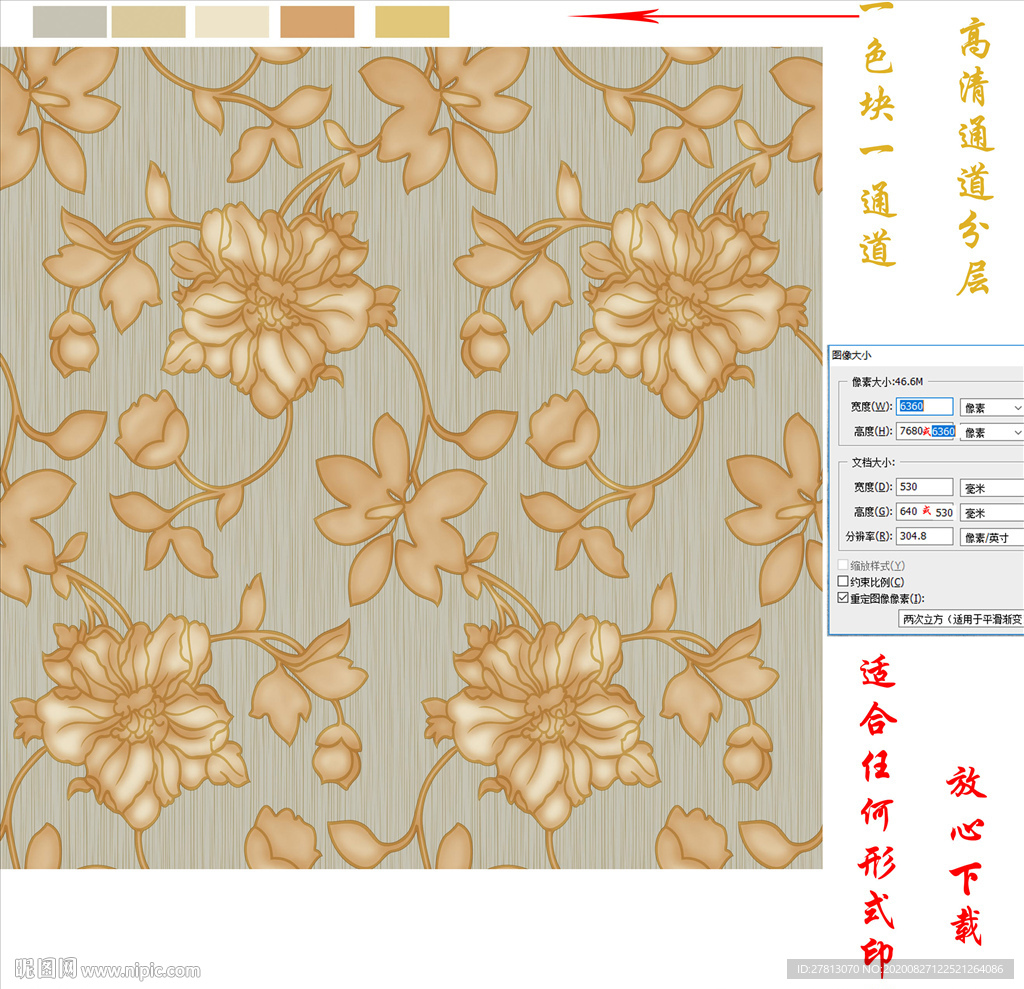Screen dimensions: 1024x989
Task: Click the pixel height (高度 H) field showing 7680
Action: point(926,431)
